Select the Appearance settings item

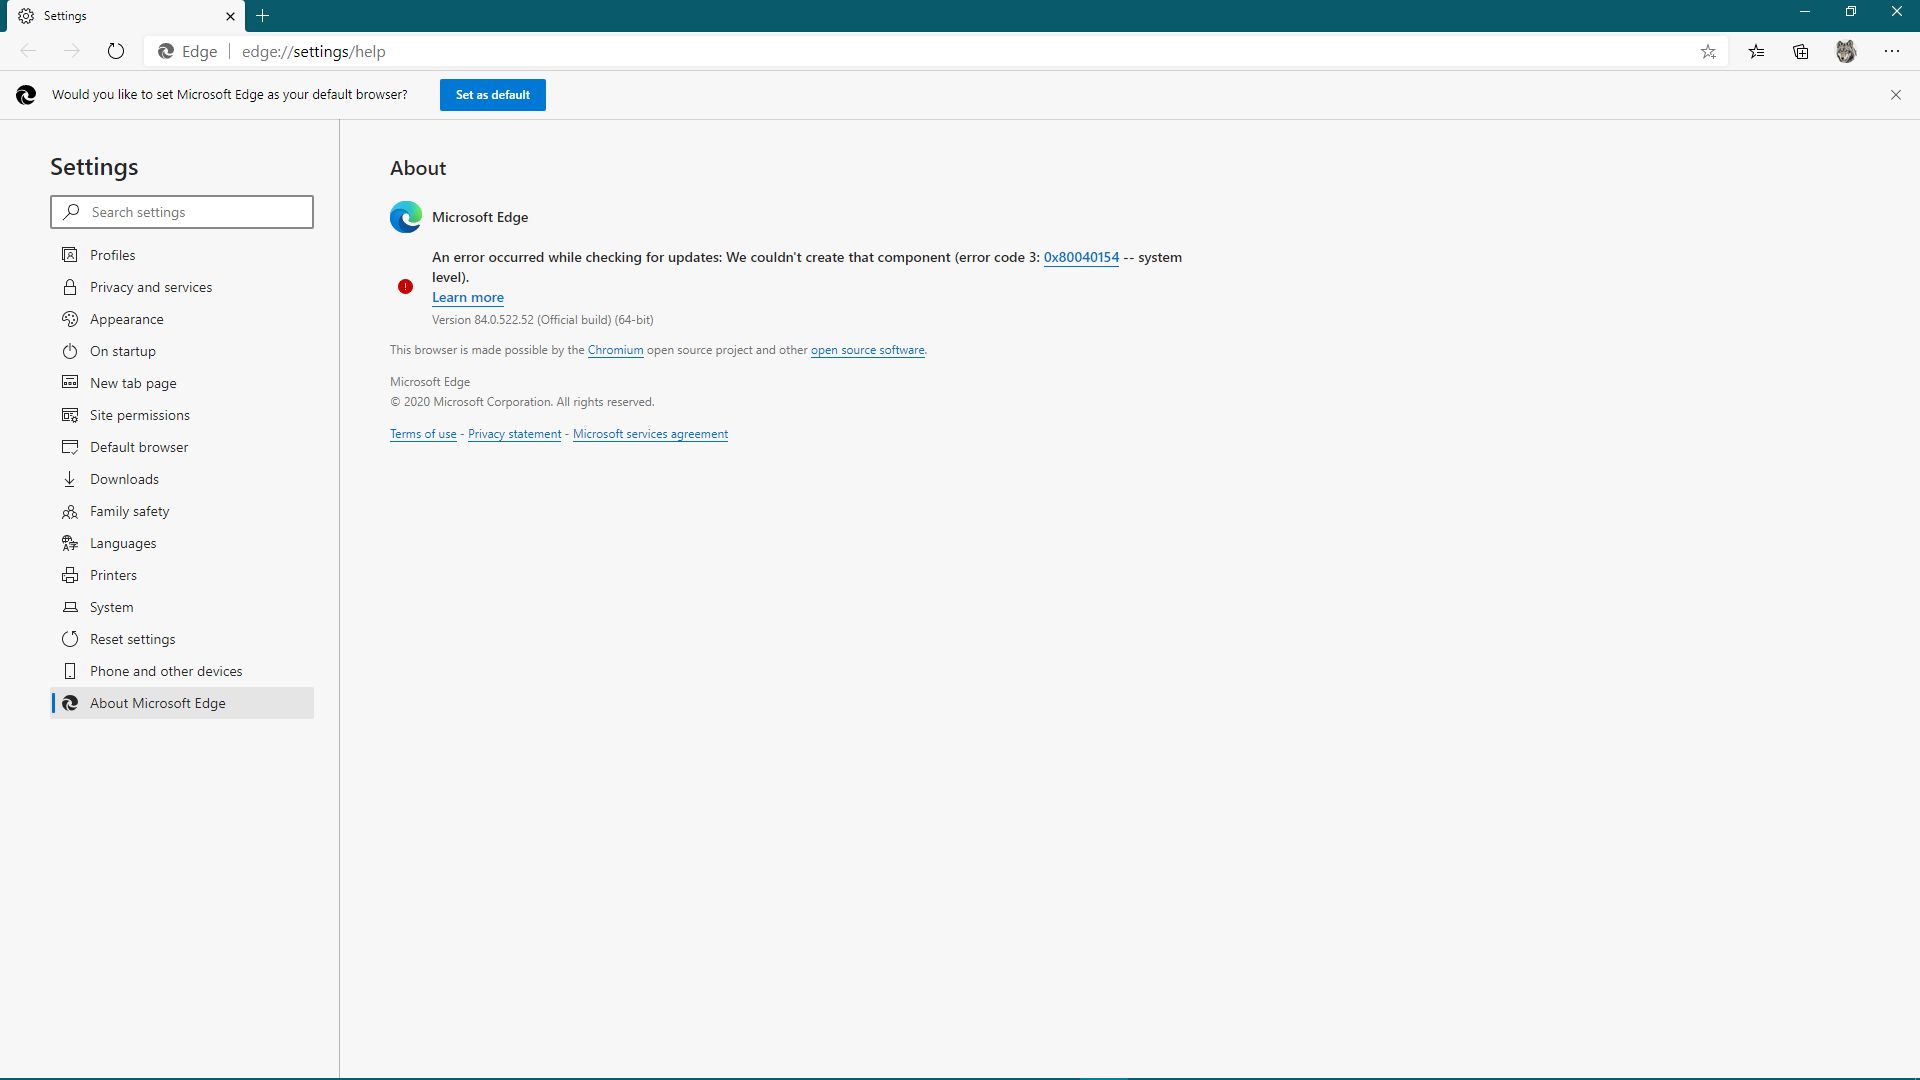pos(127,319)
